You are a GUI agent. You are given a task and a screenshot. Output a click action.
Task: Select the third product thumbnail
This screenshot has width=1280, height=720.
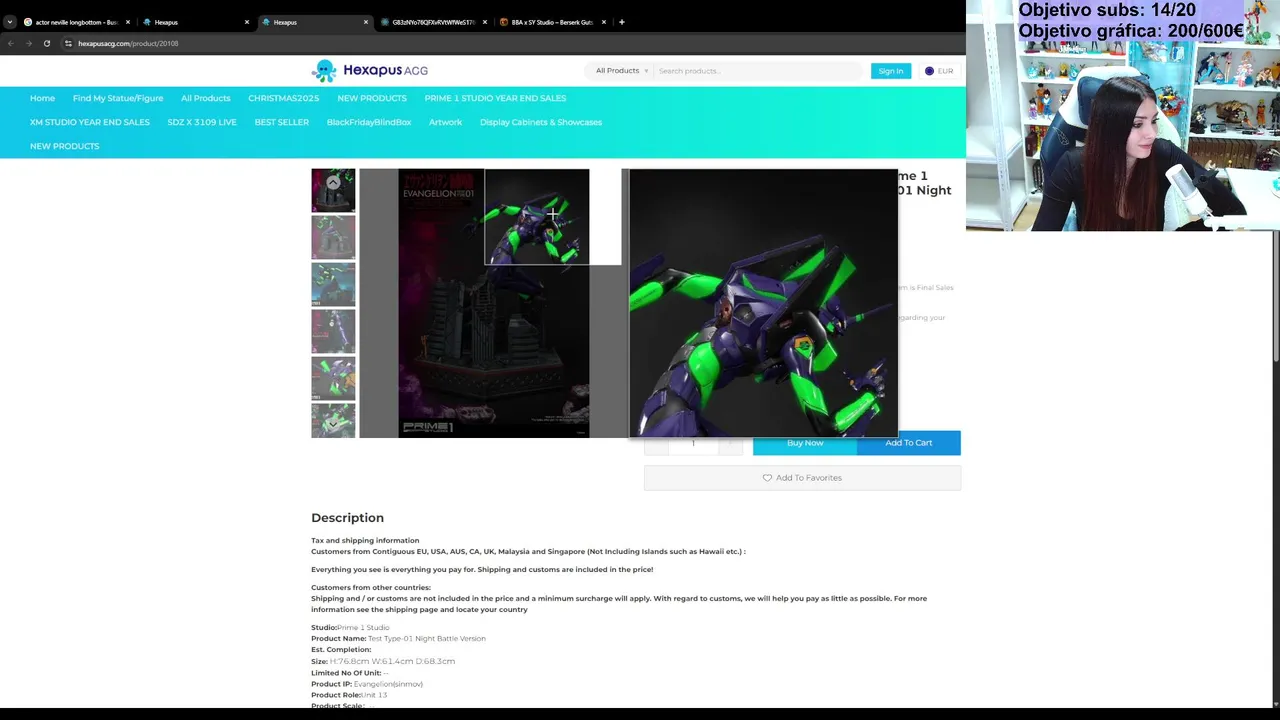(x=333, y=284)
